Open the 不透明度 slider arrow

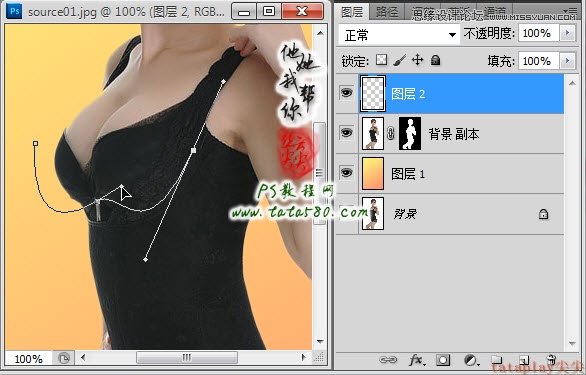(568, 33)
